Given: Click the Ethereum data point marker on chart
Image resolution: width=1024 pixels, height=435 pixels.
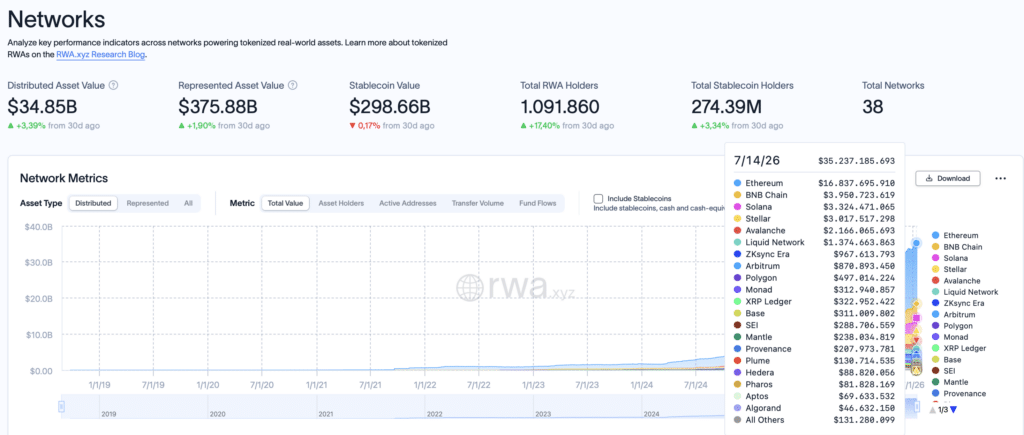Looking at the screenshot, I should pyautogui.click(x=916, y=243).
